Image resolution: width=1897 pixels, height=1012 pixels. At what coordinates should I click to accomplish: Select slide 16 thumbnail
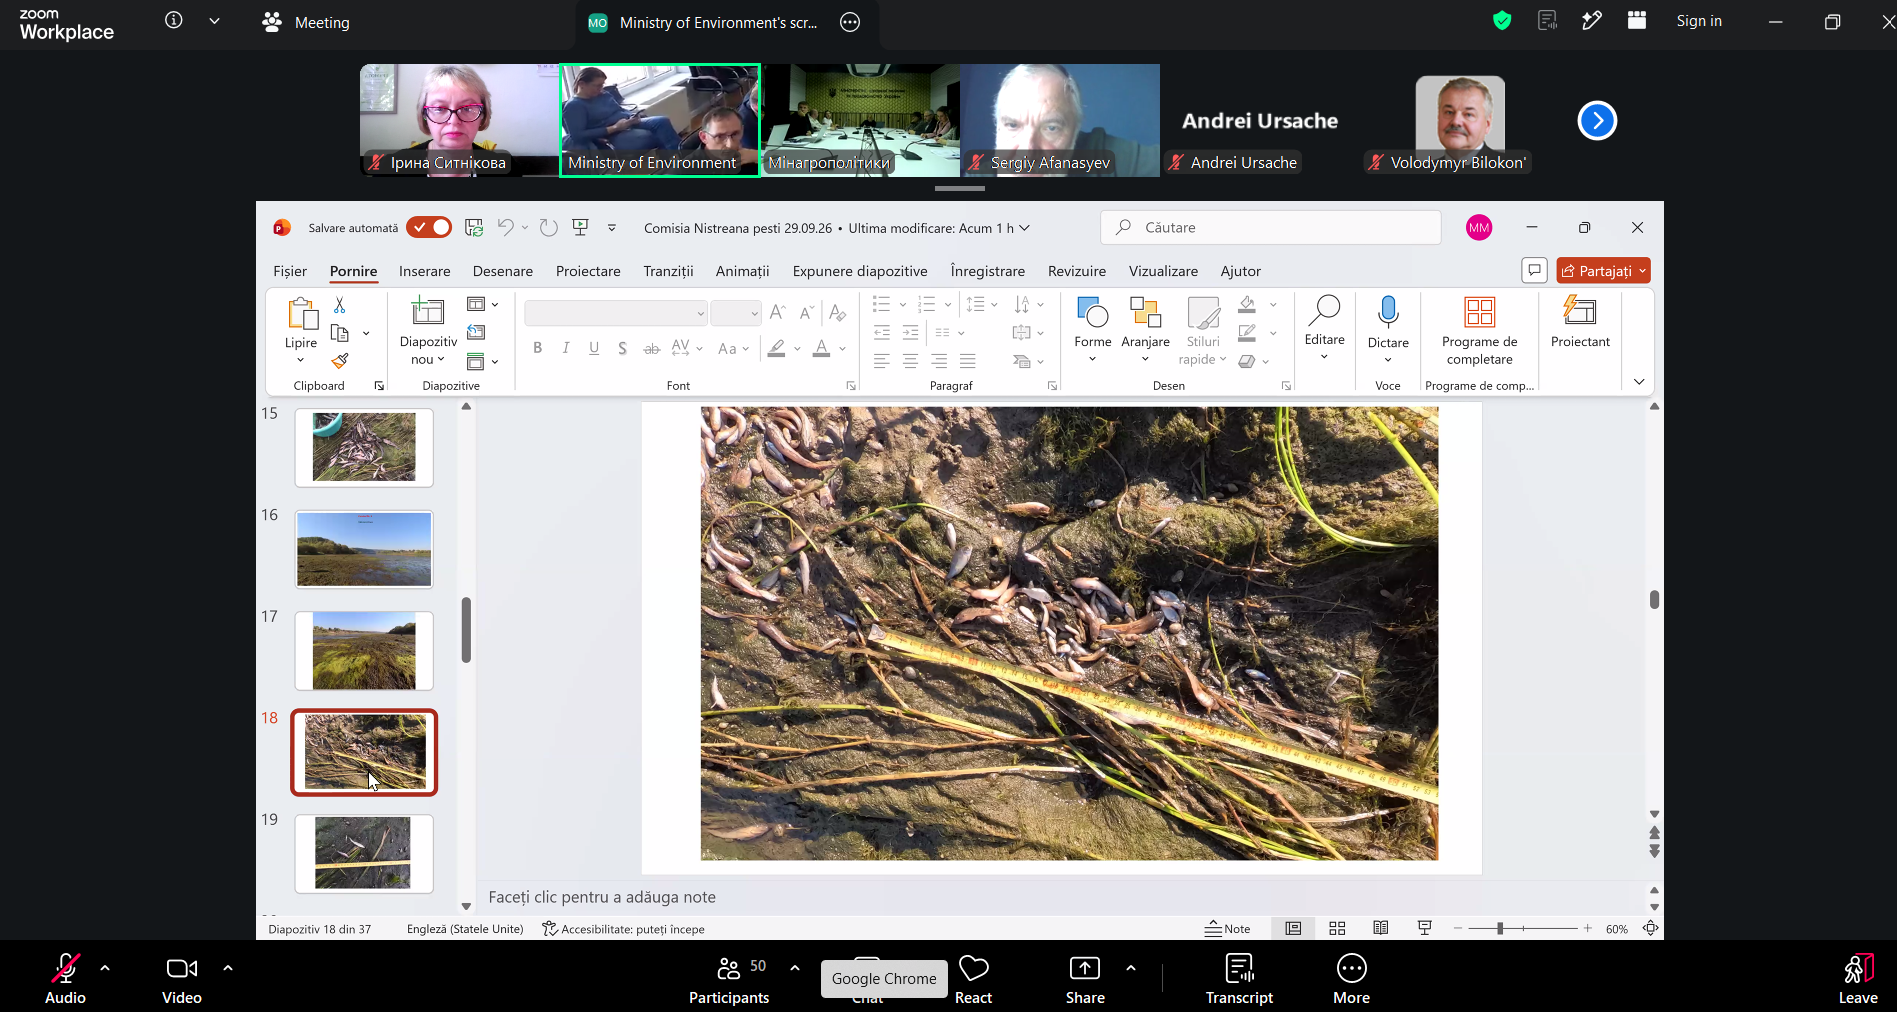tap(364, 549)
